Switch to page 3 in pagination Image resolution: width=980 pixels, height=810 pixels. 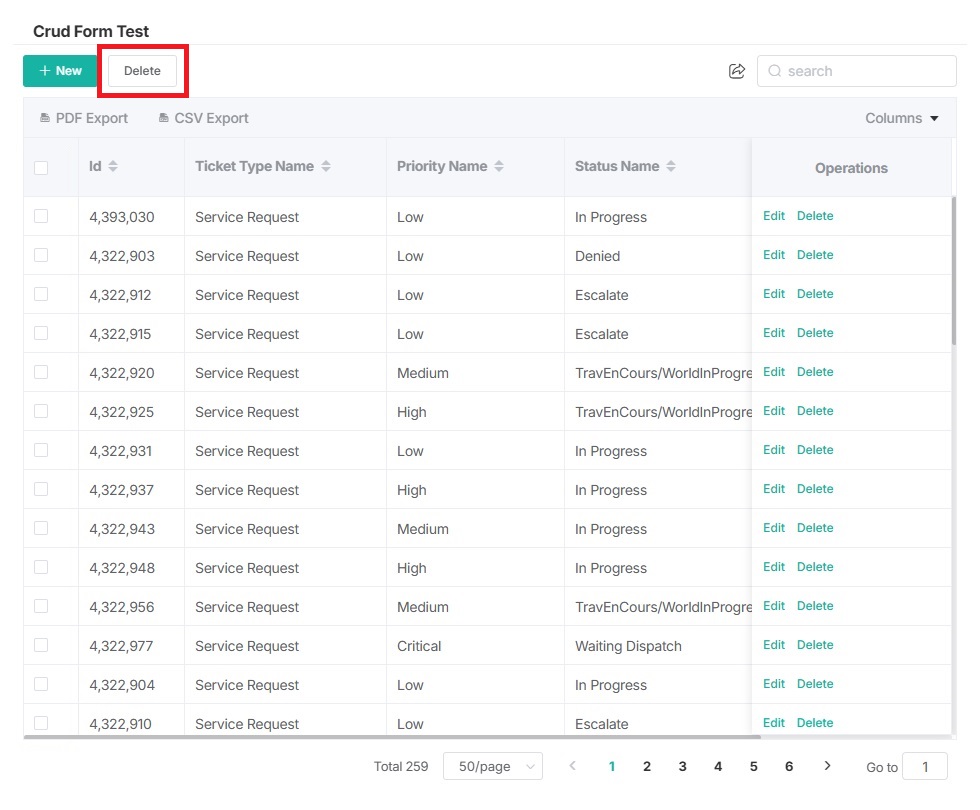682,766
